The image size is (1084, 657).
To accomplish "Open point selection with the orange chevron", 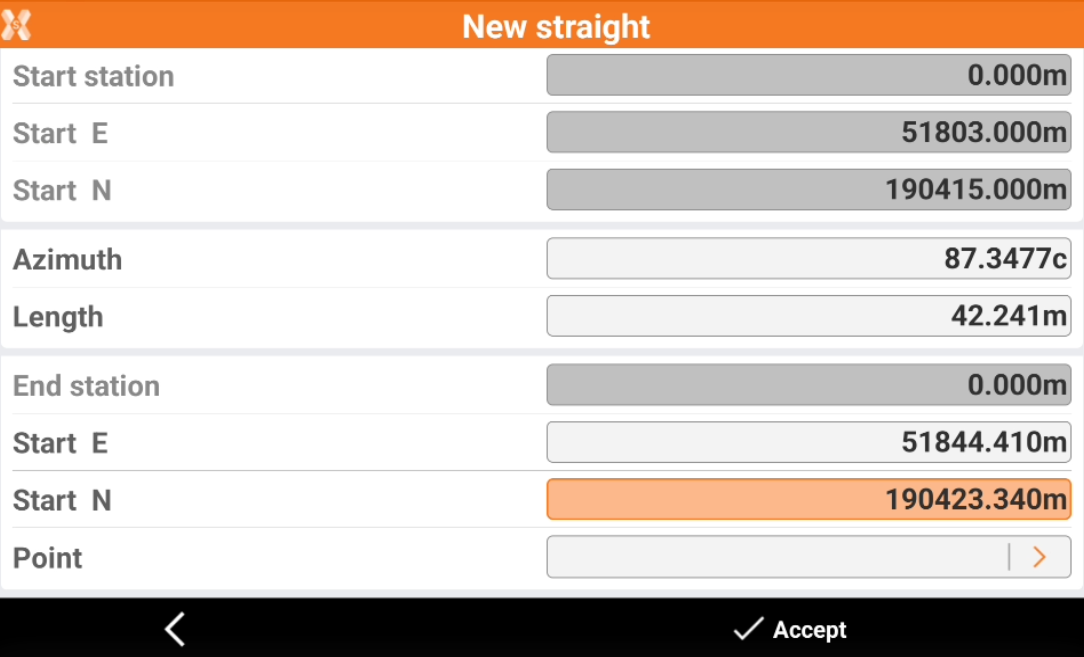I will 1040,557.
